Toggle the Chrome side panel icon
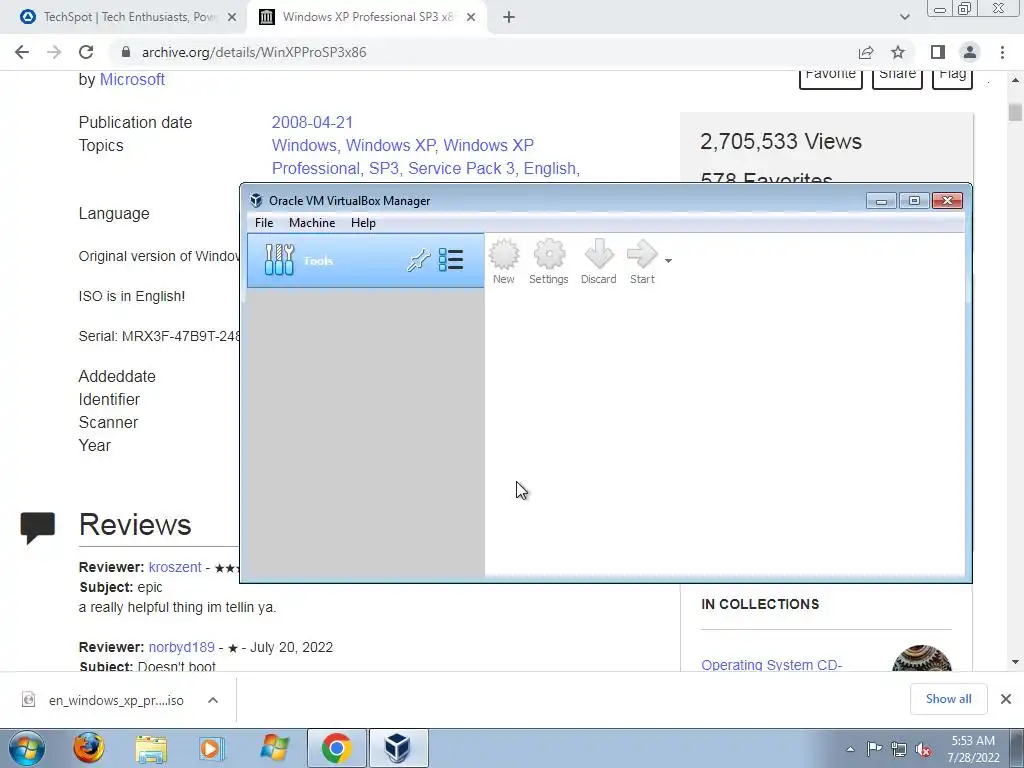The width and height of the screenshot is (1024, 768). 938,52
